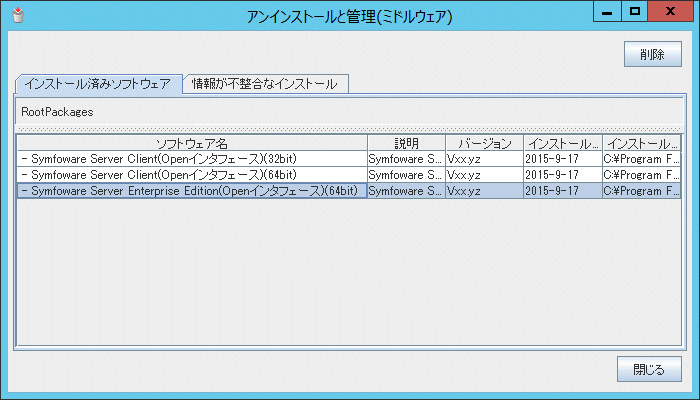Click the 削除 (delete) button
Image resolution: width=700 pixels, height=400 pixels.
pos(653,54)
